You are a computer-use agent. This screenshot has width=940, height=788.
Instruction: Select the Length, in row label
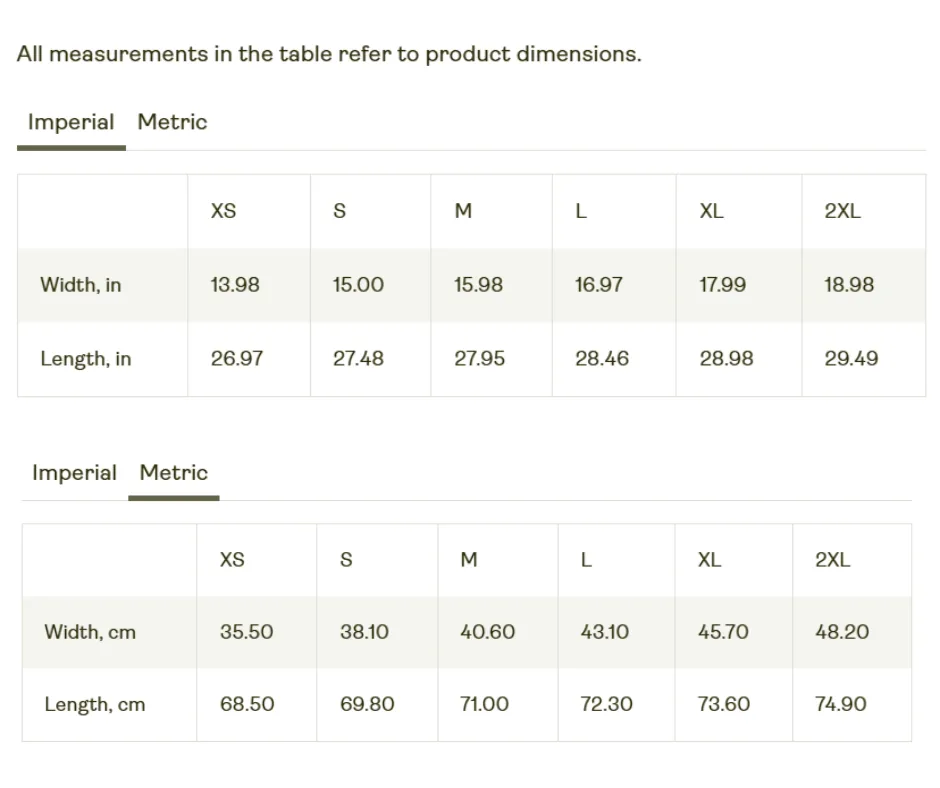tap(86, 359)
